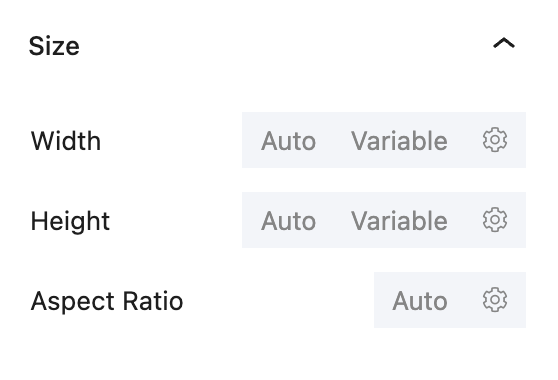Select Variable for Height
Screen dimensions: 558x380
(x=399, y=221)
